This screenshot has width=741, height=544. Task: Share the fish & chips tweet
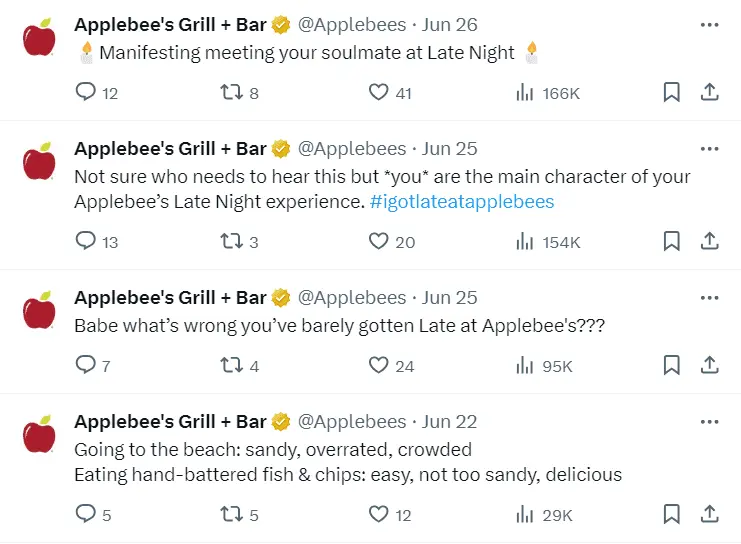point(709,515)
